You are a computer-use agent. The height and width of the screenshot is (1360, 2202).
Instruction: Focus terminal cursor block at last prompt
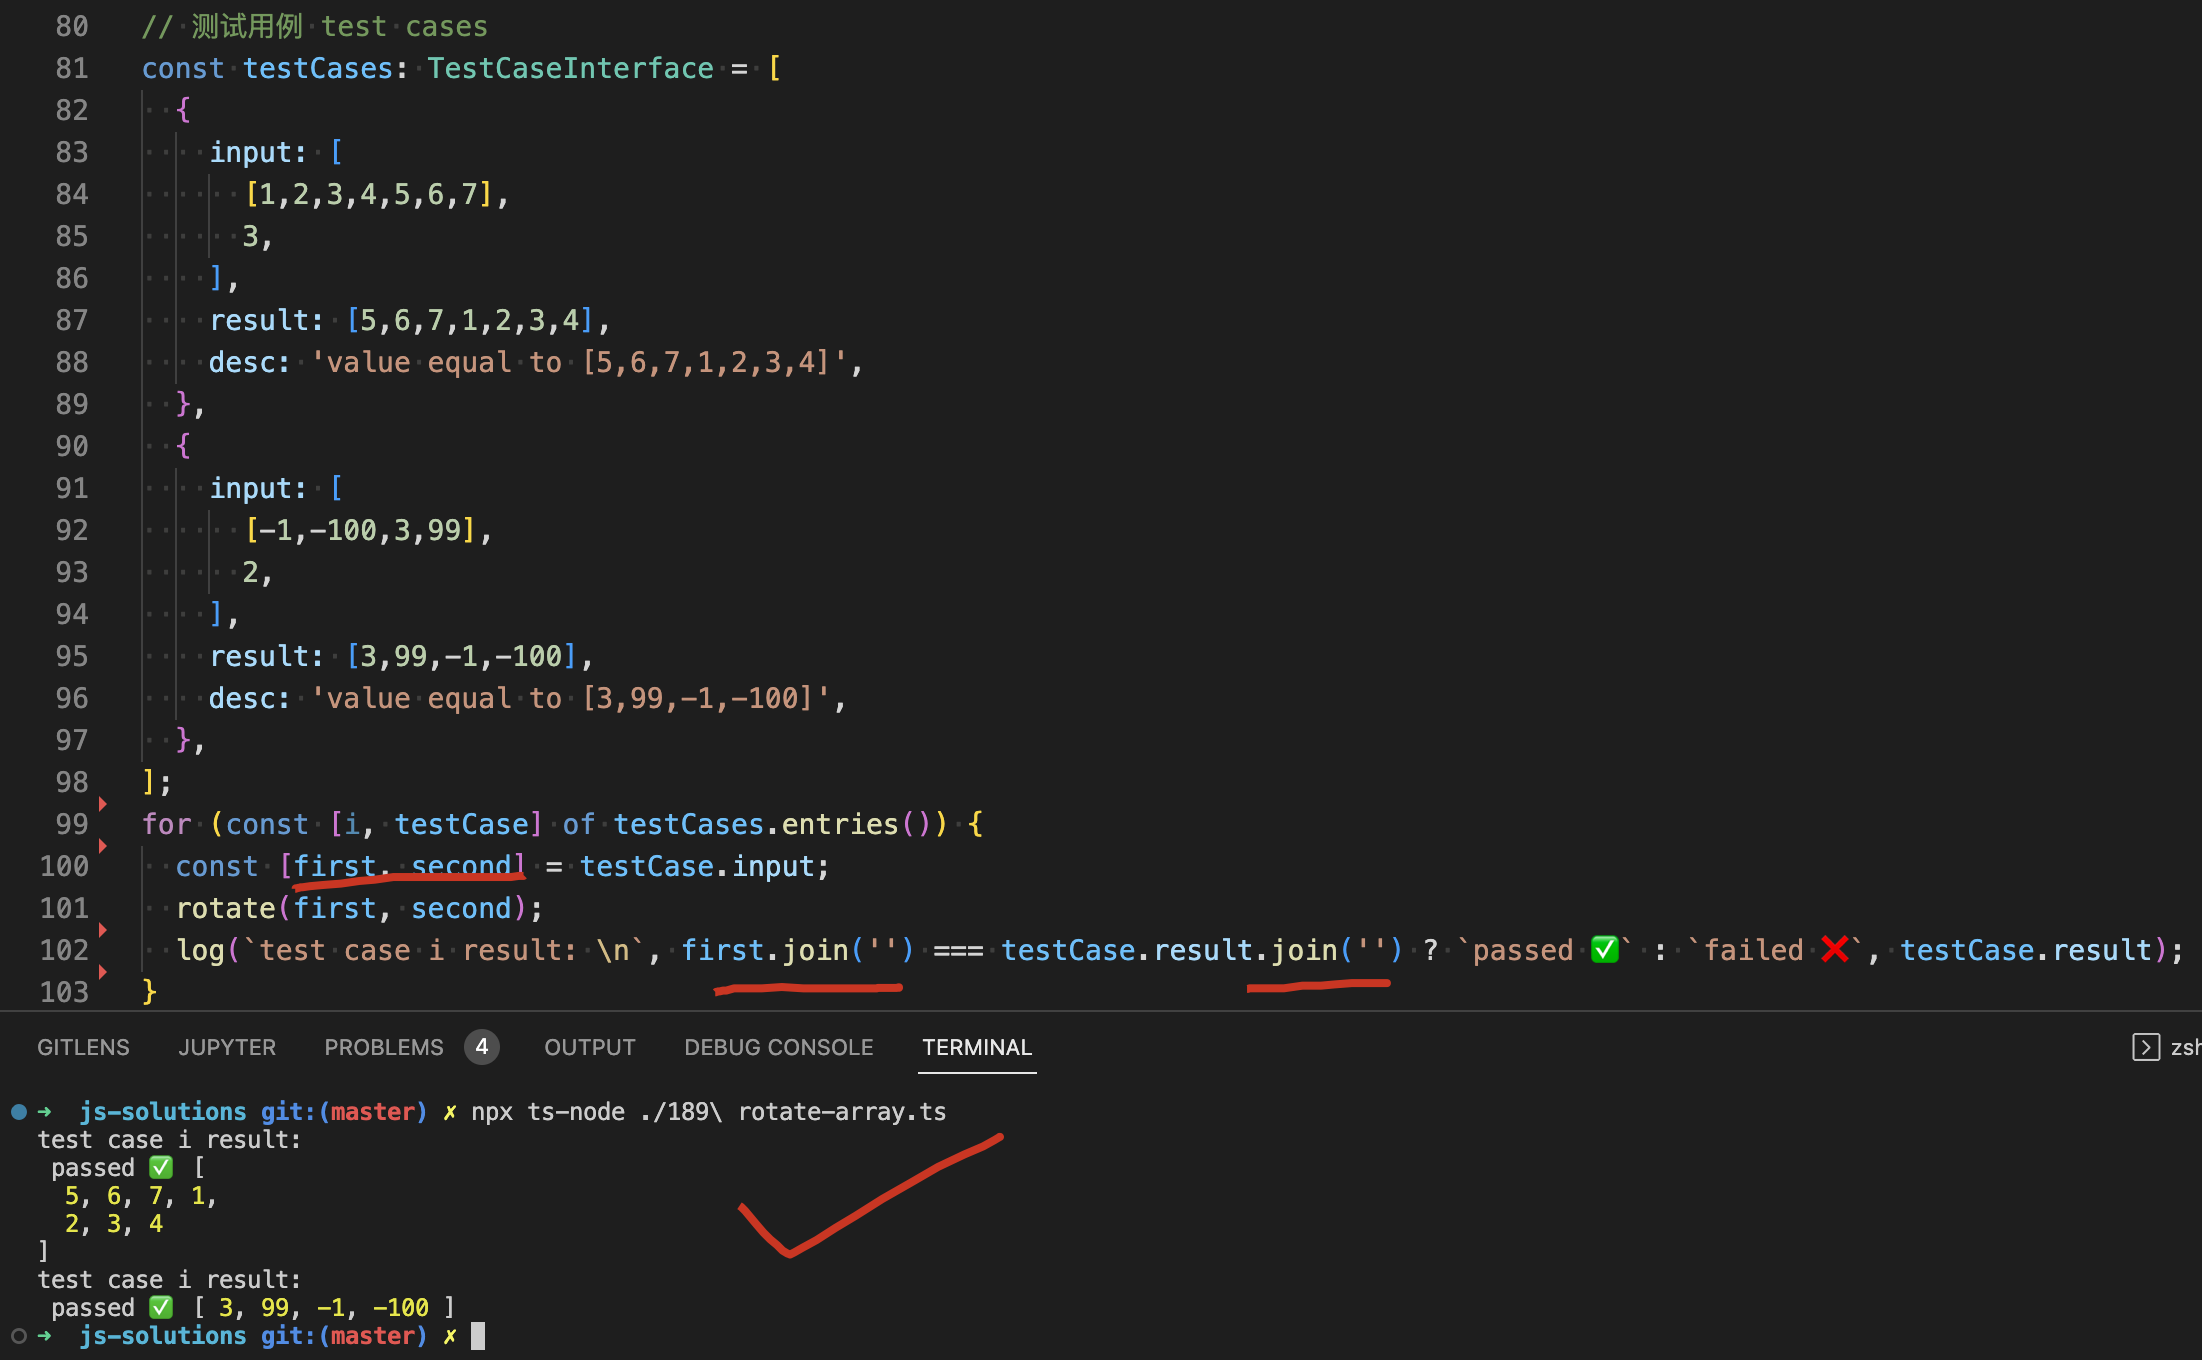pos(478,1335)
